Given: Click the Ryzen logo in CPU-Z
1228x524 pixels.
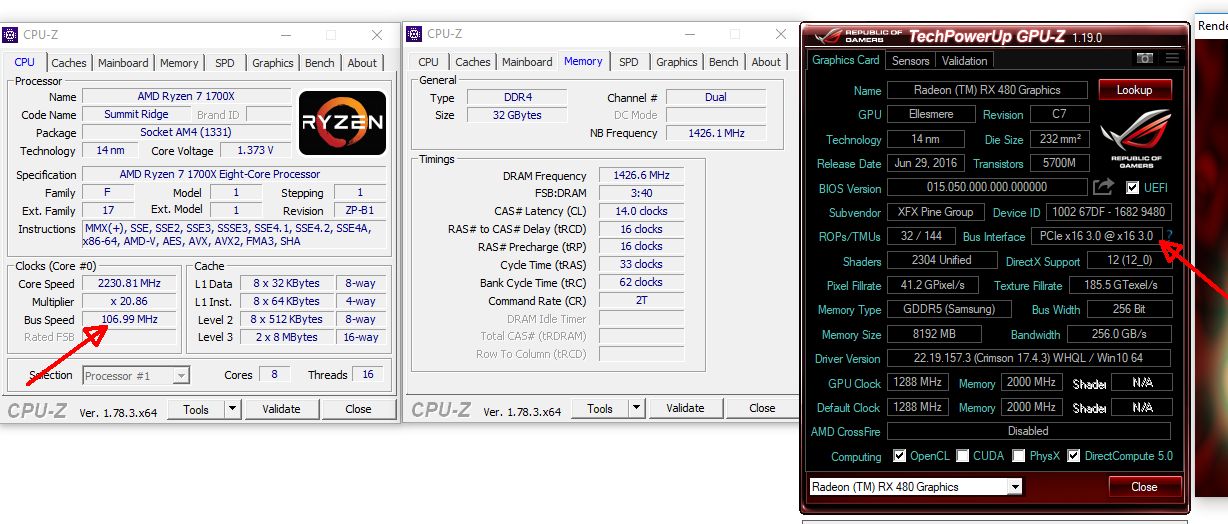Looking at the screenshot, I should [342, 123].
